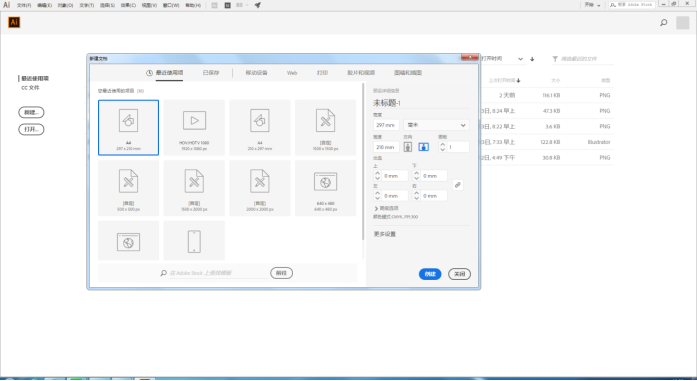Click the right bleed 0 mm field
This screenshot has height=381, width=697.
[434, 196]
